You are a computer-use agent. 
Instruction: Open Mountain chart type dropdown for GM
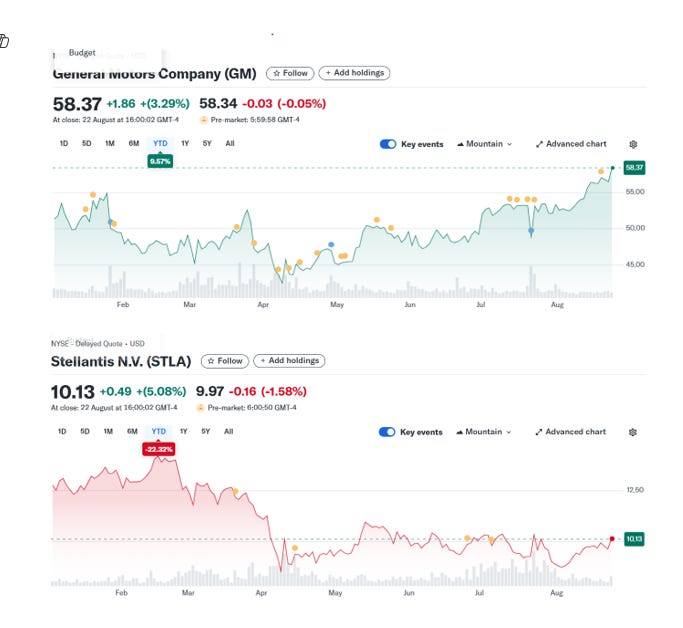(x=484, y=144)
